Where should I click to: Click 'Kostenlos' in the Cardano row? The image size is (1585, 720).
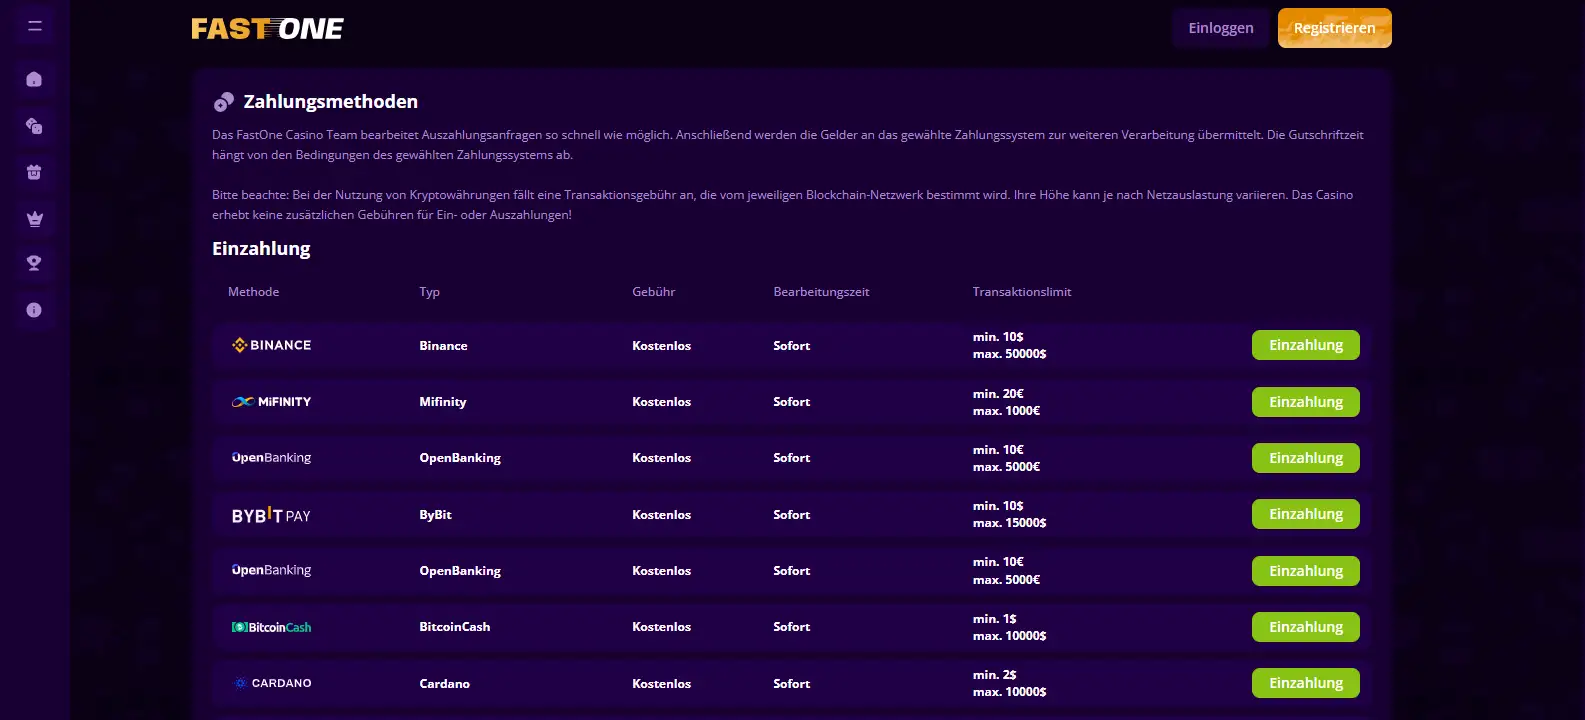[661, 684]
